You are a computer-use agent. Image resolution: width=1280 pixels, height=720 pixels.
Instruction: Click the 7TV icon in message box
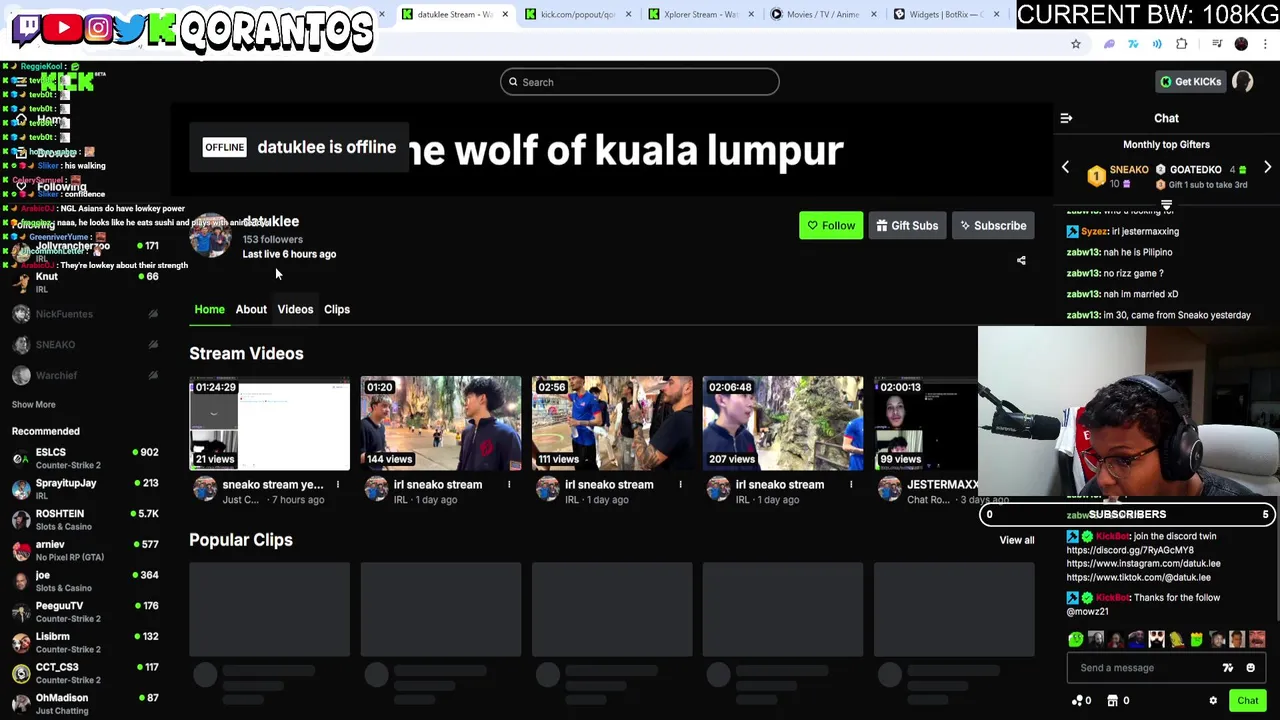coord(1228,668)
